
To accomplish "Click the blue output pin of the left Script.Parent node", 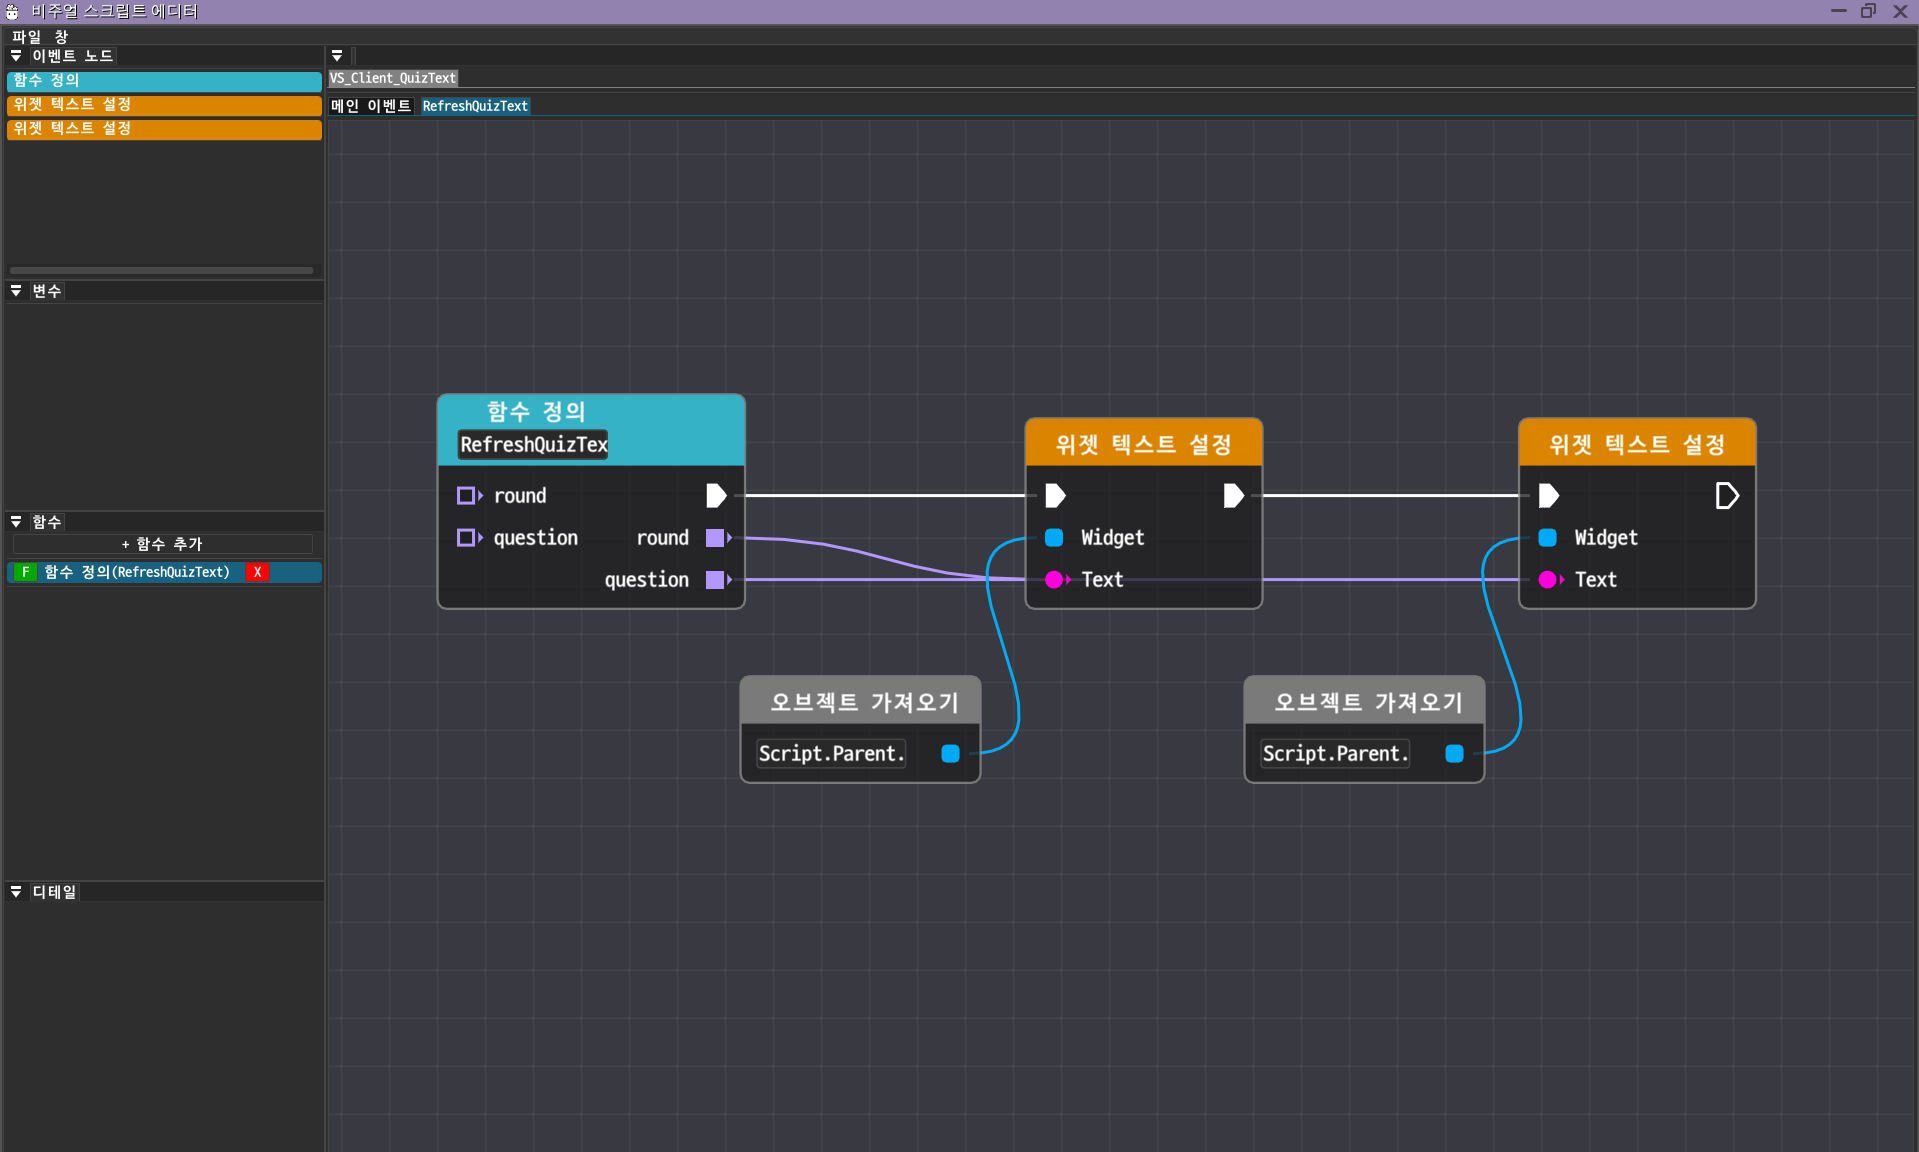I will (x=950, y=754).
